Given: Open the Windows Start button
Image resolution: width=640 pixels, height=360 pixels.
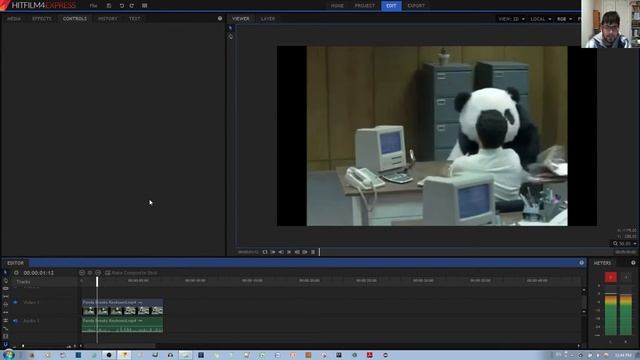Looking at the screenshot, I should coord(8,355).
